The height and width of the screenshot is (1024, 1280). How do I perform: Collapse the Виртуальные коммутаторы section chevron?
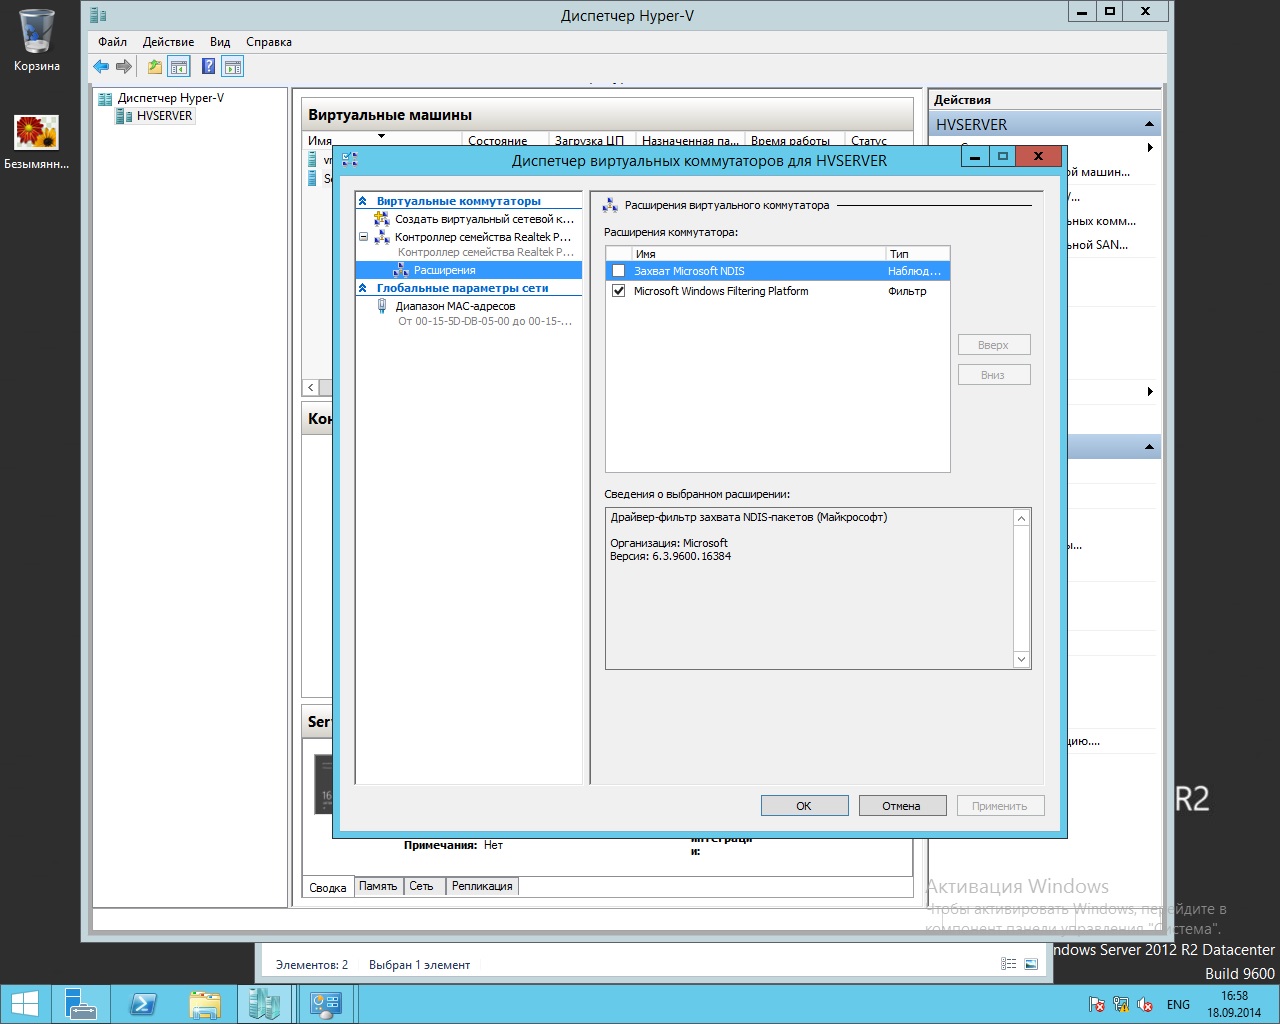pyautogui.click(x=363, y=201)
